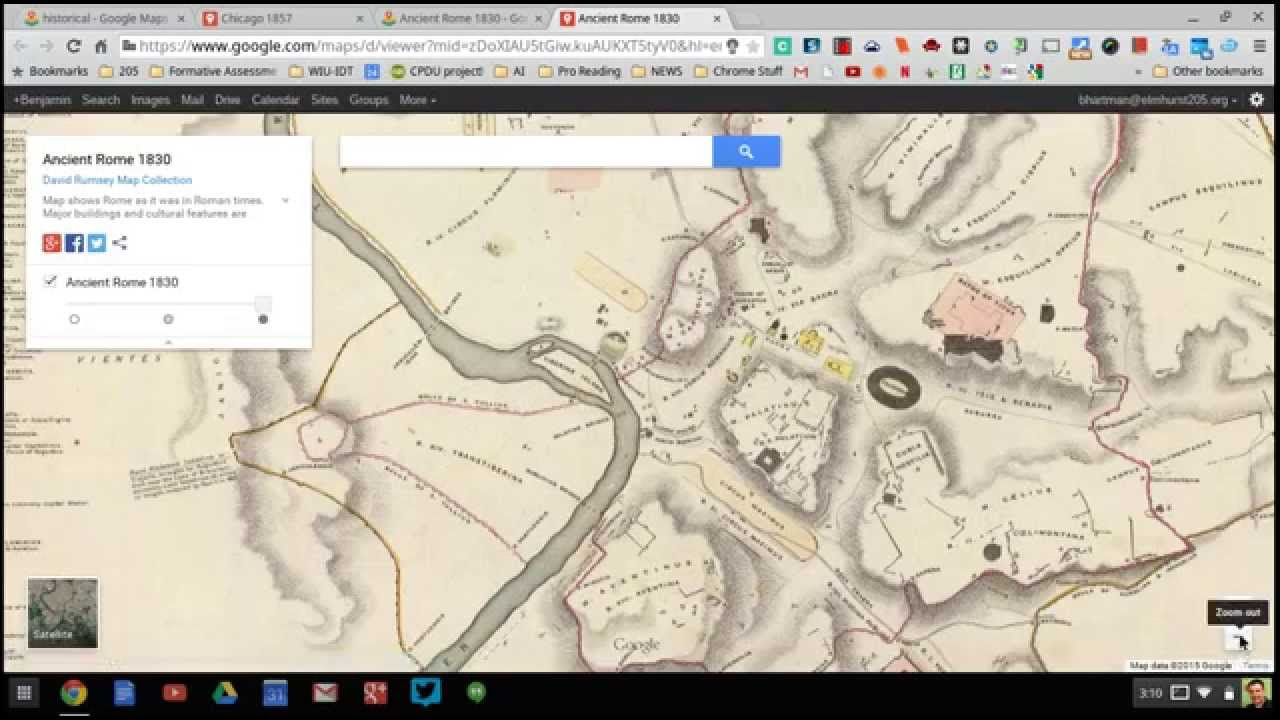
Task: Set layer opacity to full dot
Action: pyautogui.click(x=263, y=319)
